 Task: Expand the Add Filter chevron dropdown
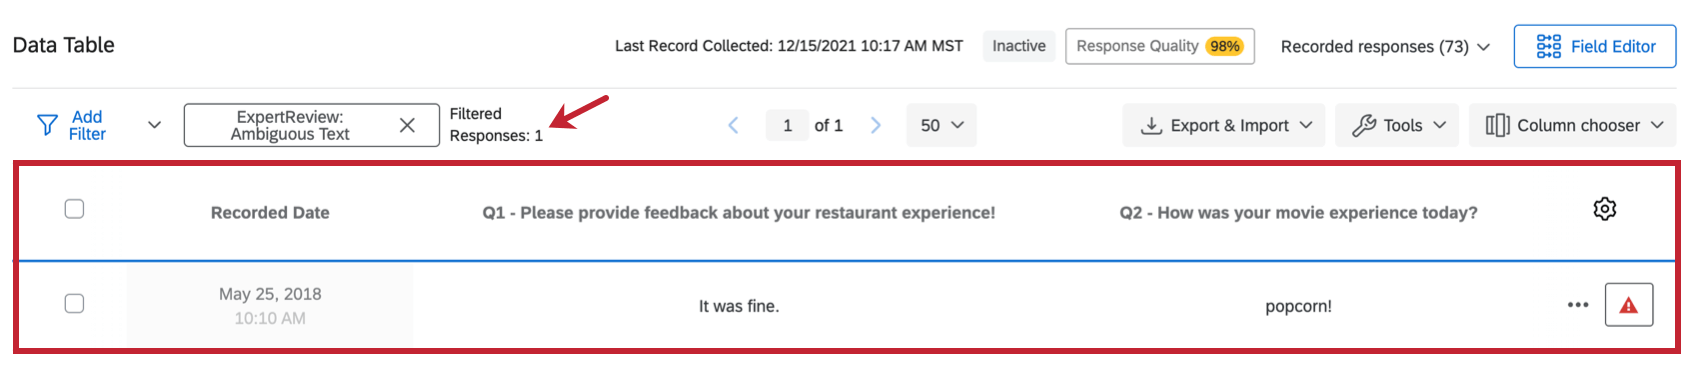(x=154, y=125)
